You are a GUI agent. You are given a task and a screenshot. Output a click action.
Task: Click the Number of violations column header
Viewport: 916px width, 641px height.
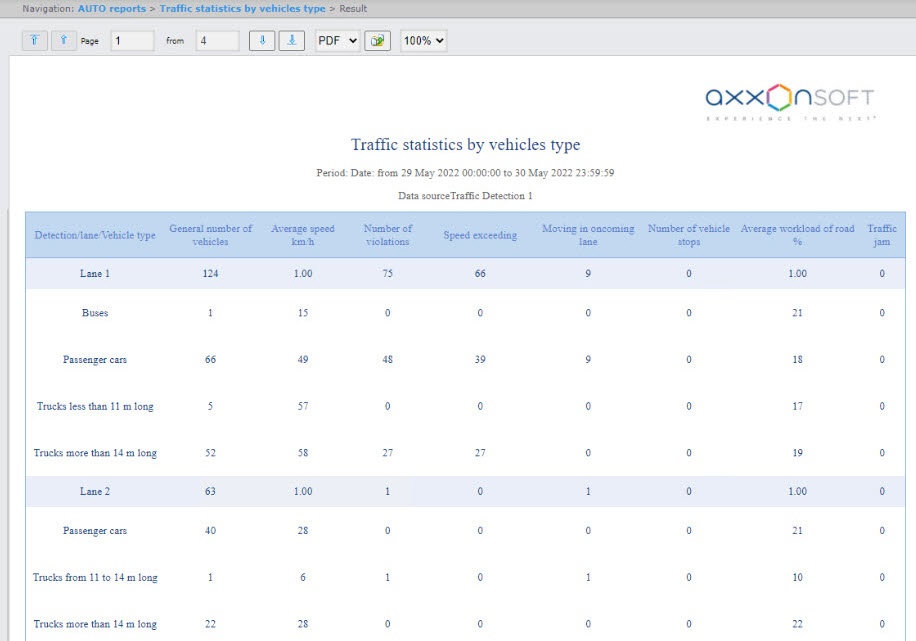tap(387, 235)
